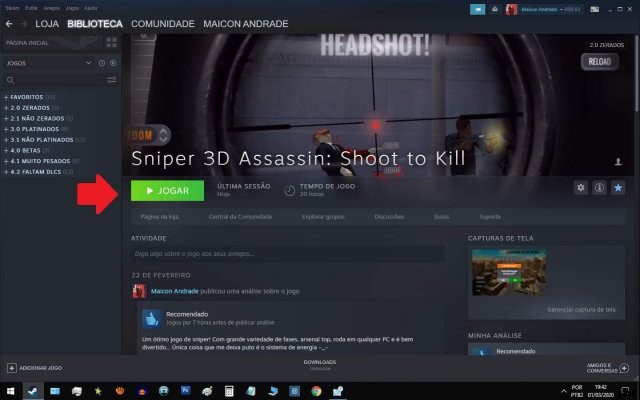640x400 pixels.
Task: Toggle the ready-to-play filter icon
Action: click(112, 63)
